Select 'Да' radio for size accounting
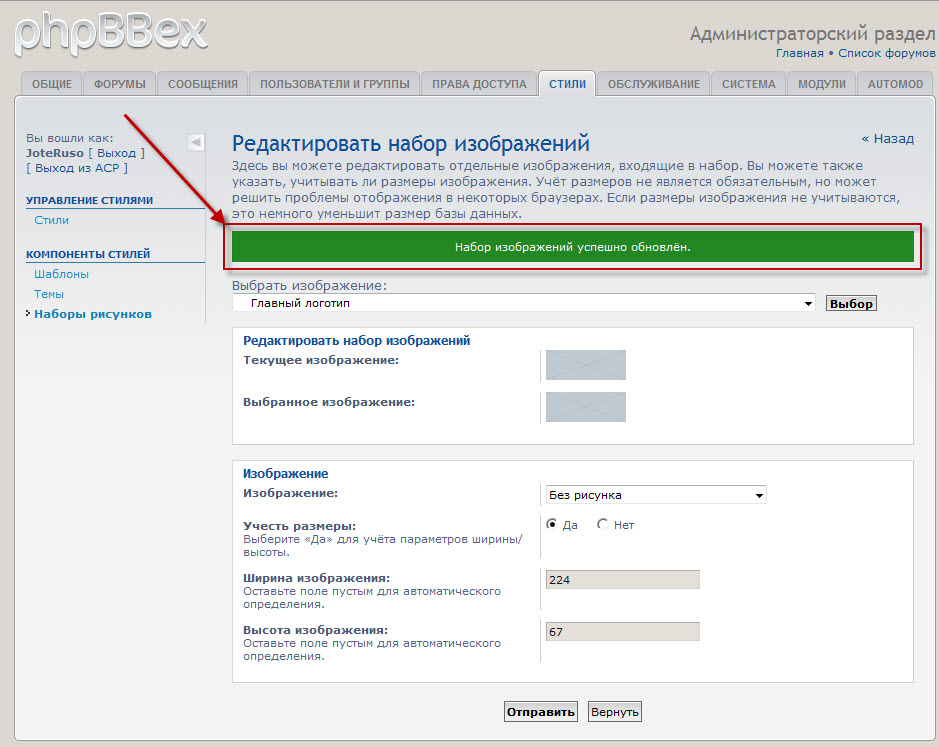Viewport: 939px width, 747px height. pyautogui.click(x=552, y=524)
